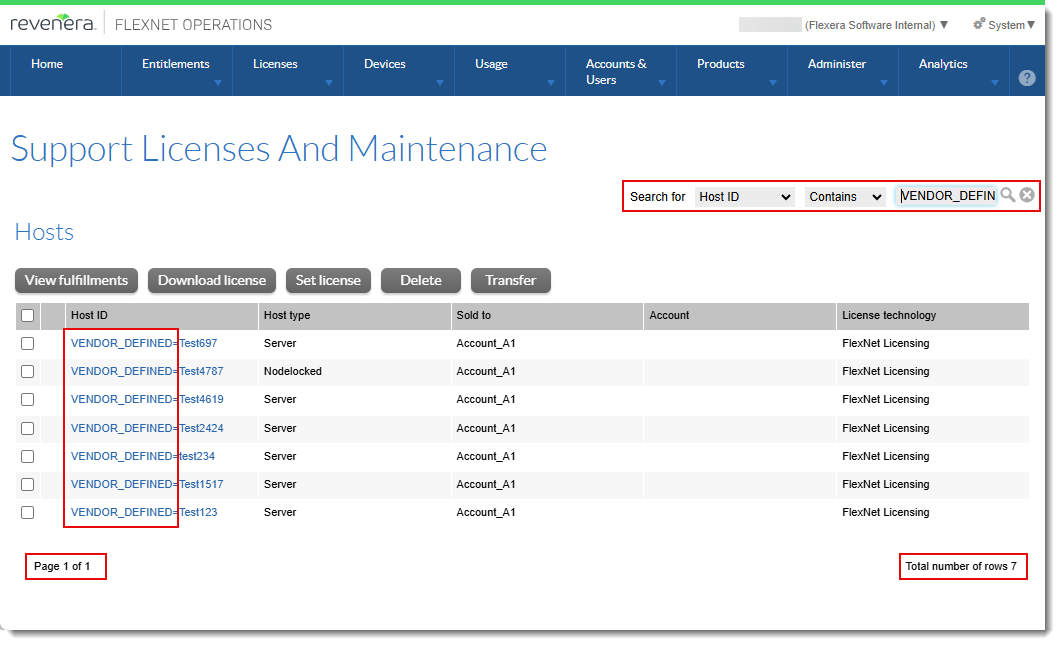Open the Devices menu
1060x645 pixels.
pos(385,64)
